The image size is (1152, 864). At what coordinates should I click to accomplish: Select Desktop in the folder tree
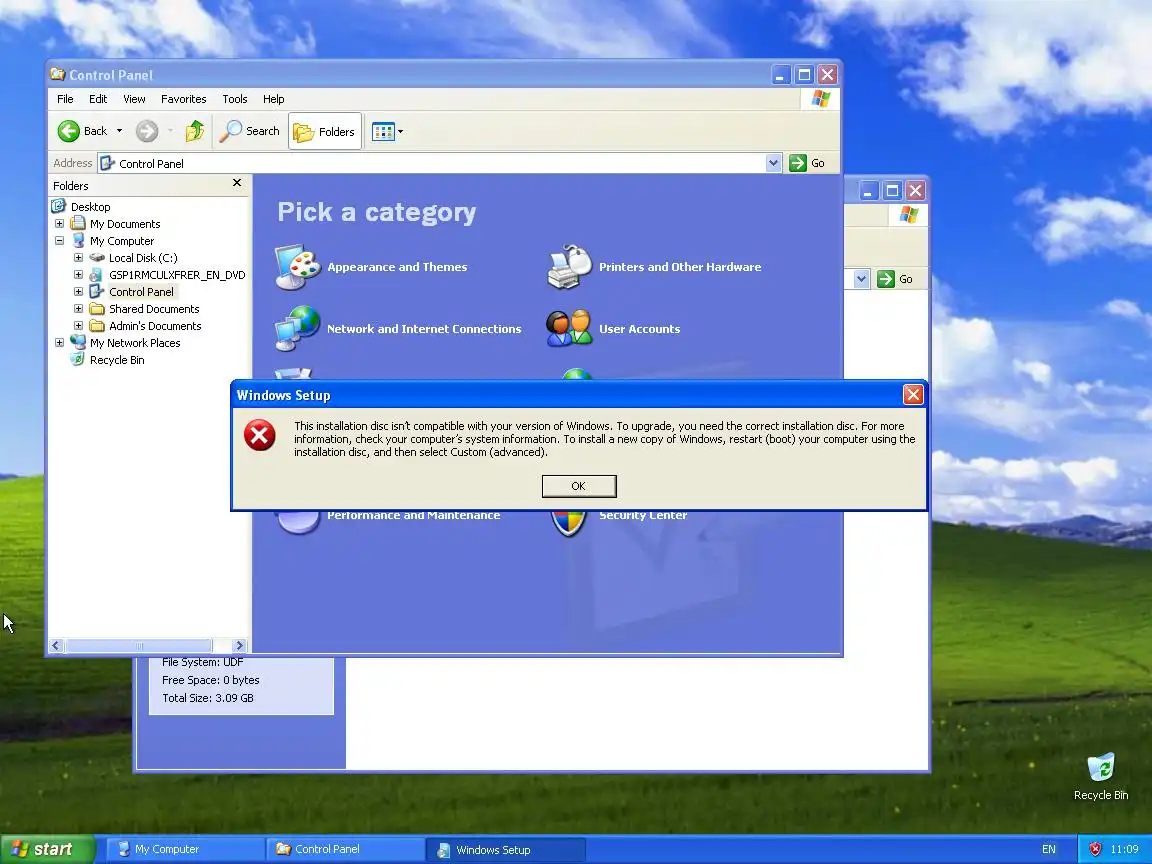tap(90, 207)
